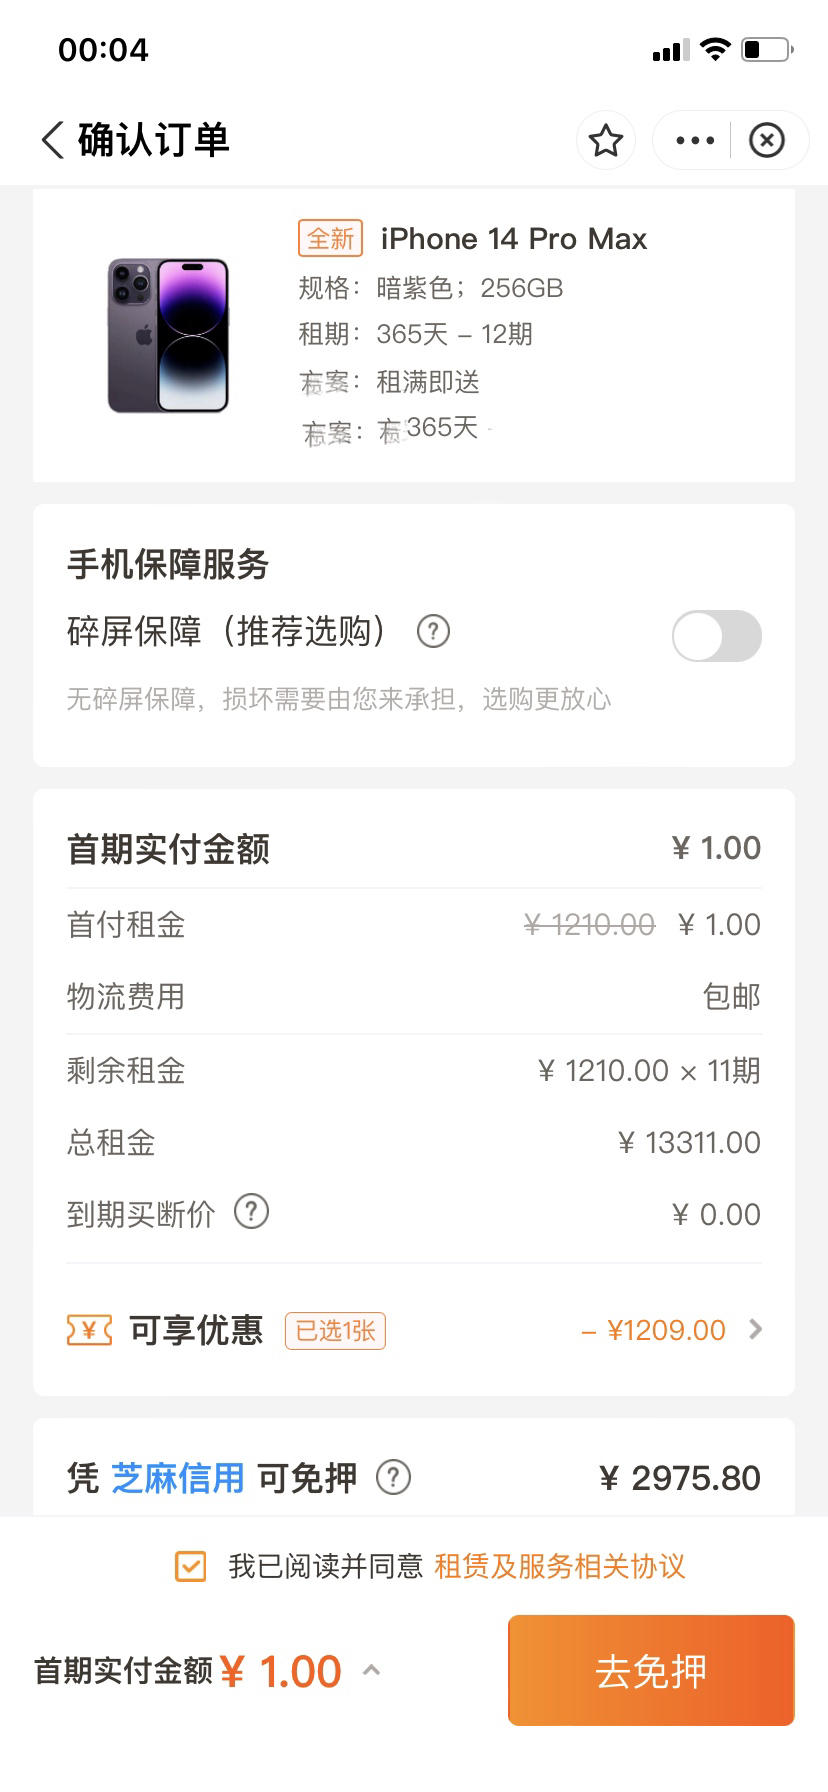Screen dimensions: 828x1792
Task: Tap the star favorite icon
Action: 606,140
